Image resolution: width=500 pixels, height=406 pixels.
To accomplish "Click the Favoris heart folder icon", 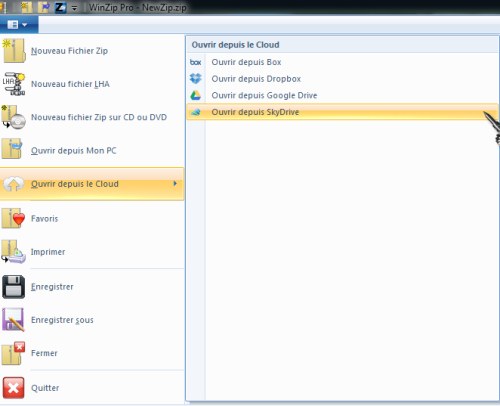I will pyautogui.click(x=13, y=218).
